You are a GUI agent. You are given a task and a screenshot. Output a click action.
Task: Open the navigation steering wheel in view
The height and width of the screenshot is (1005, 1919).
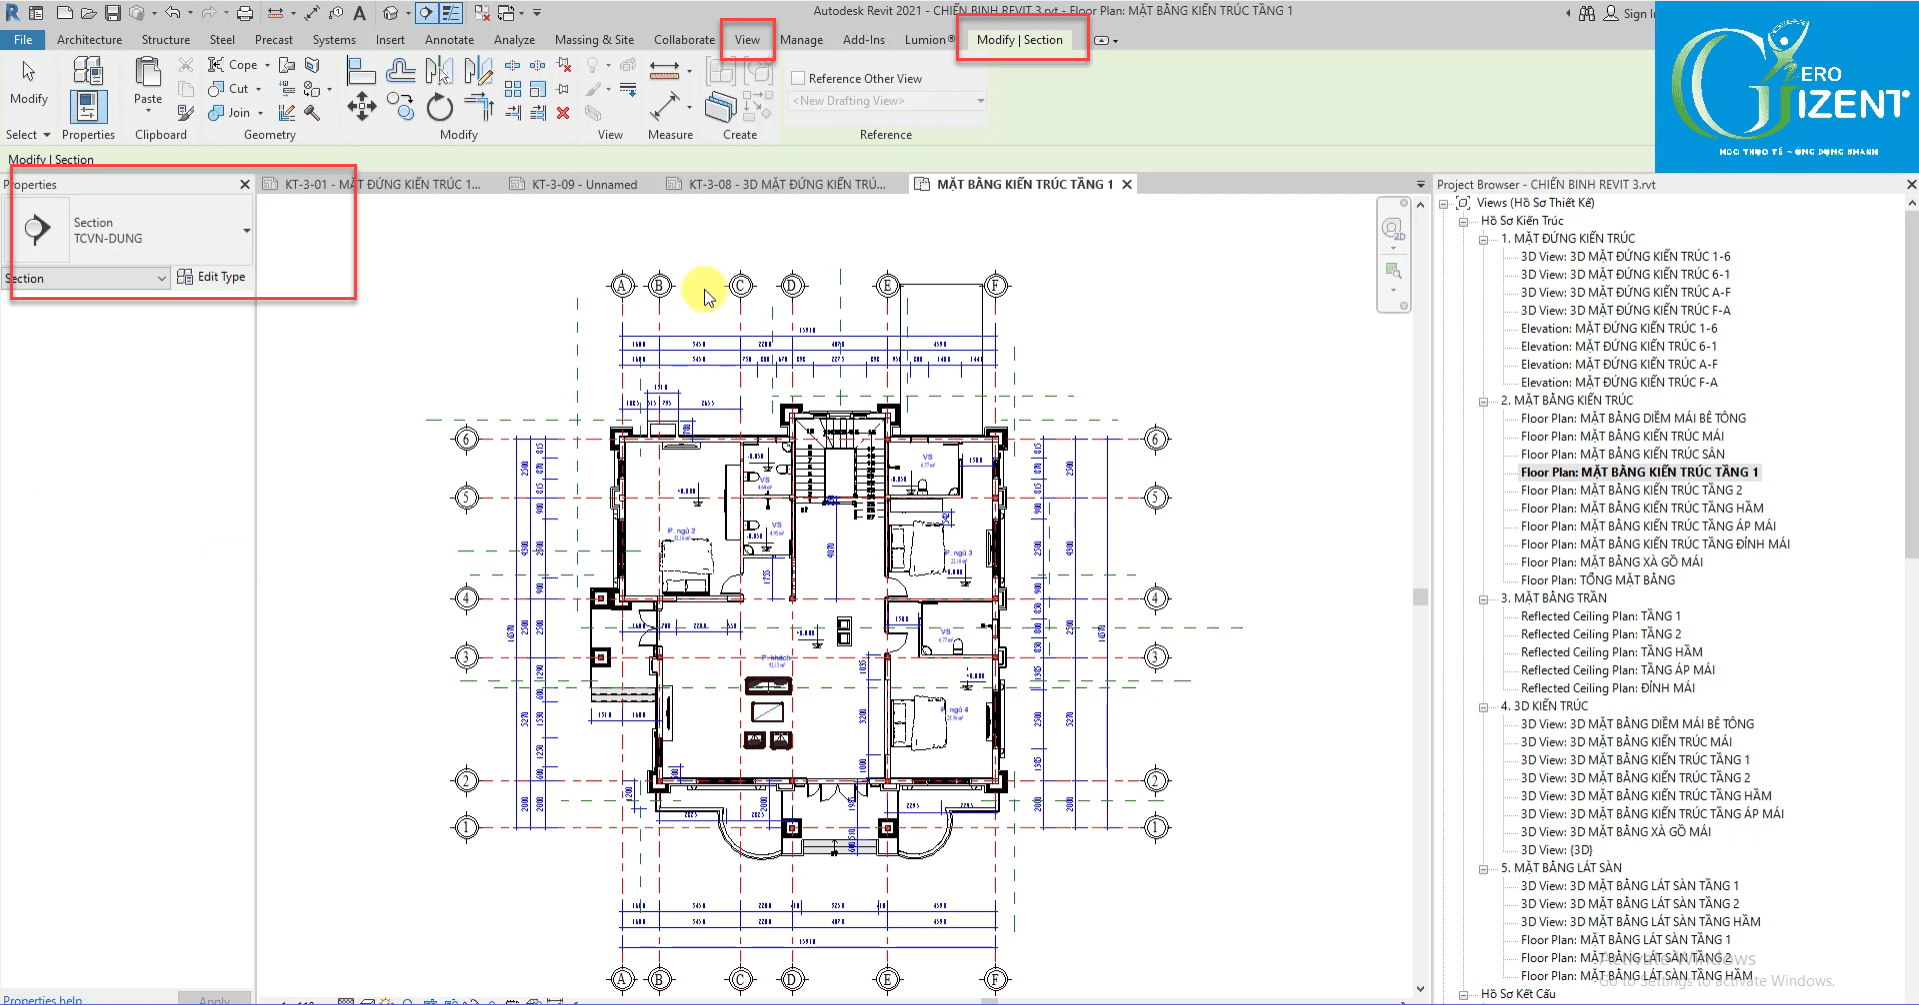tap(1393, 230)
